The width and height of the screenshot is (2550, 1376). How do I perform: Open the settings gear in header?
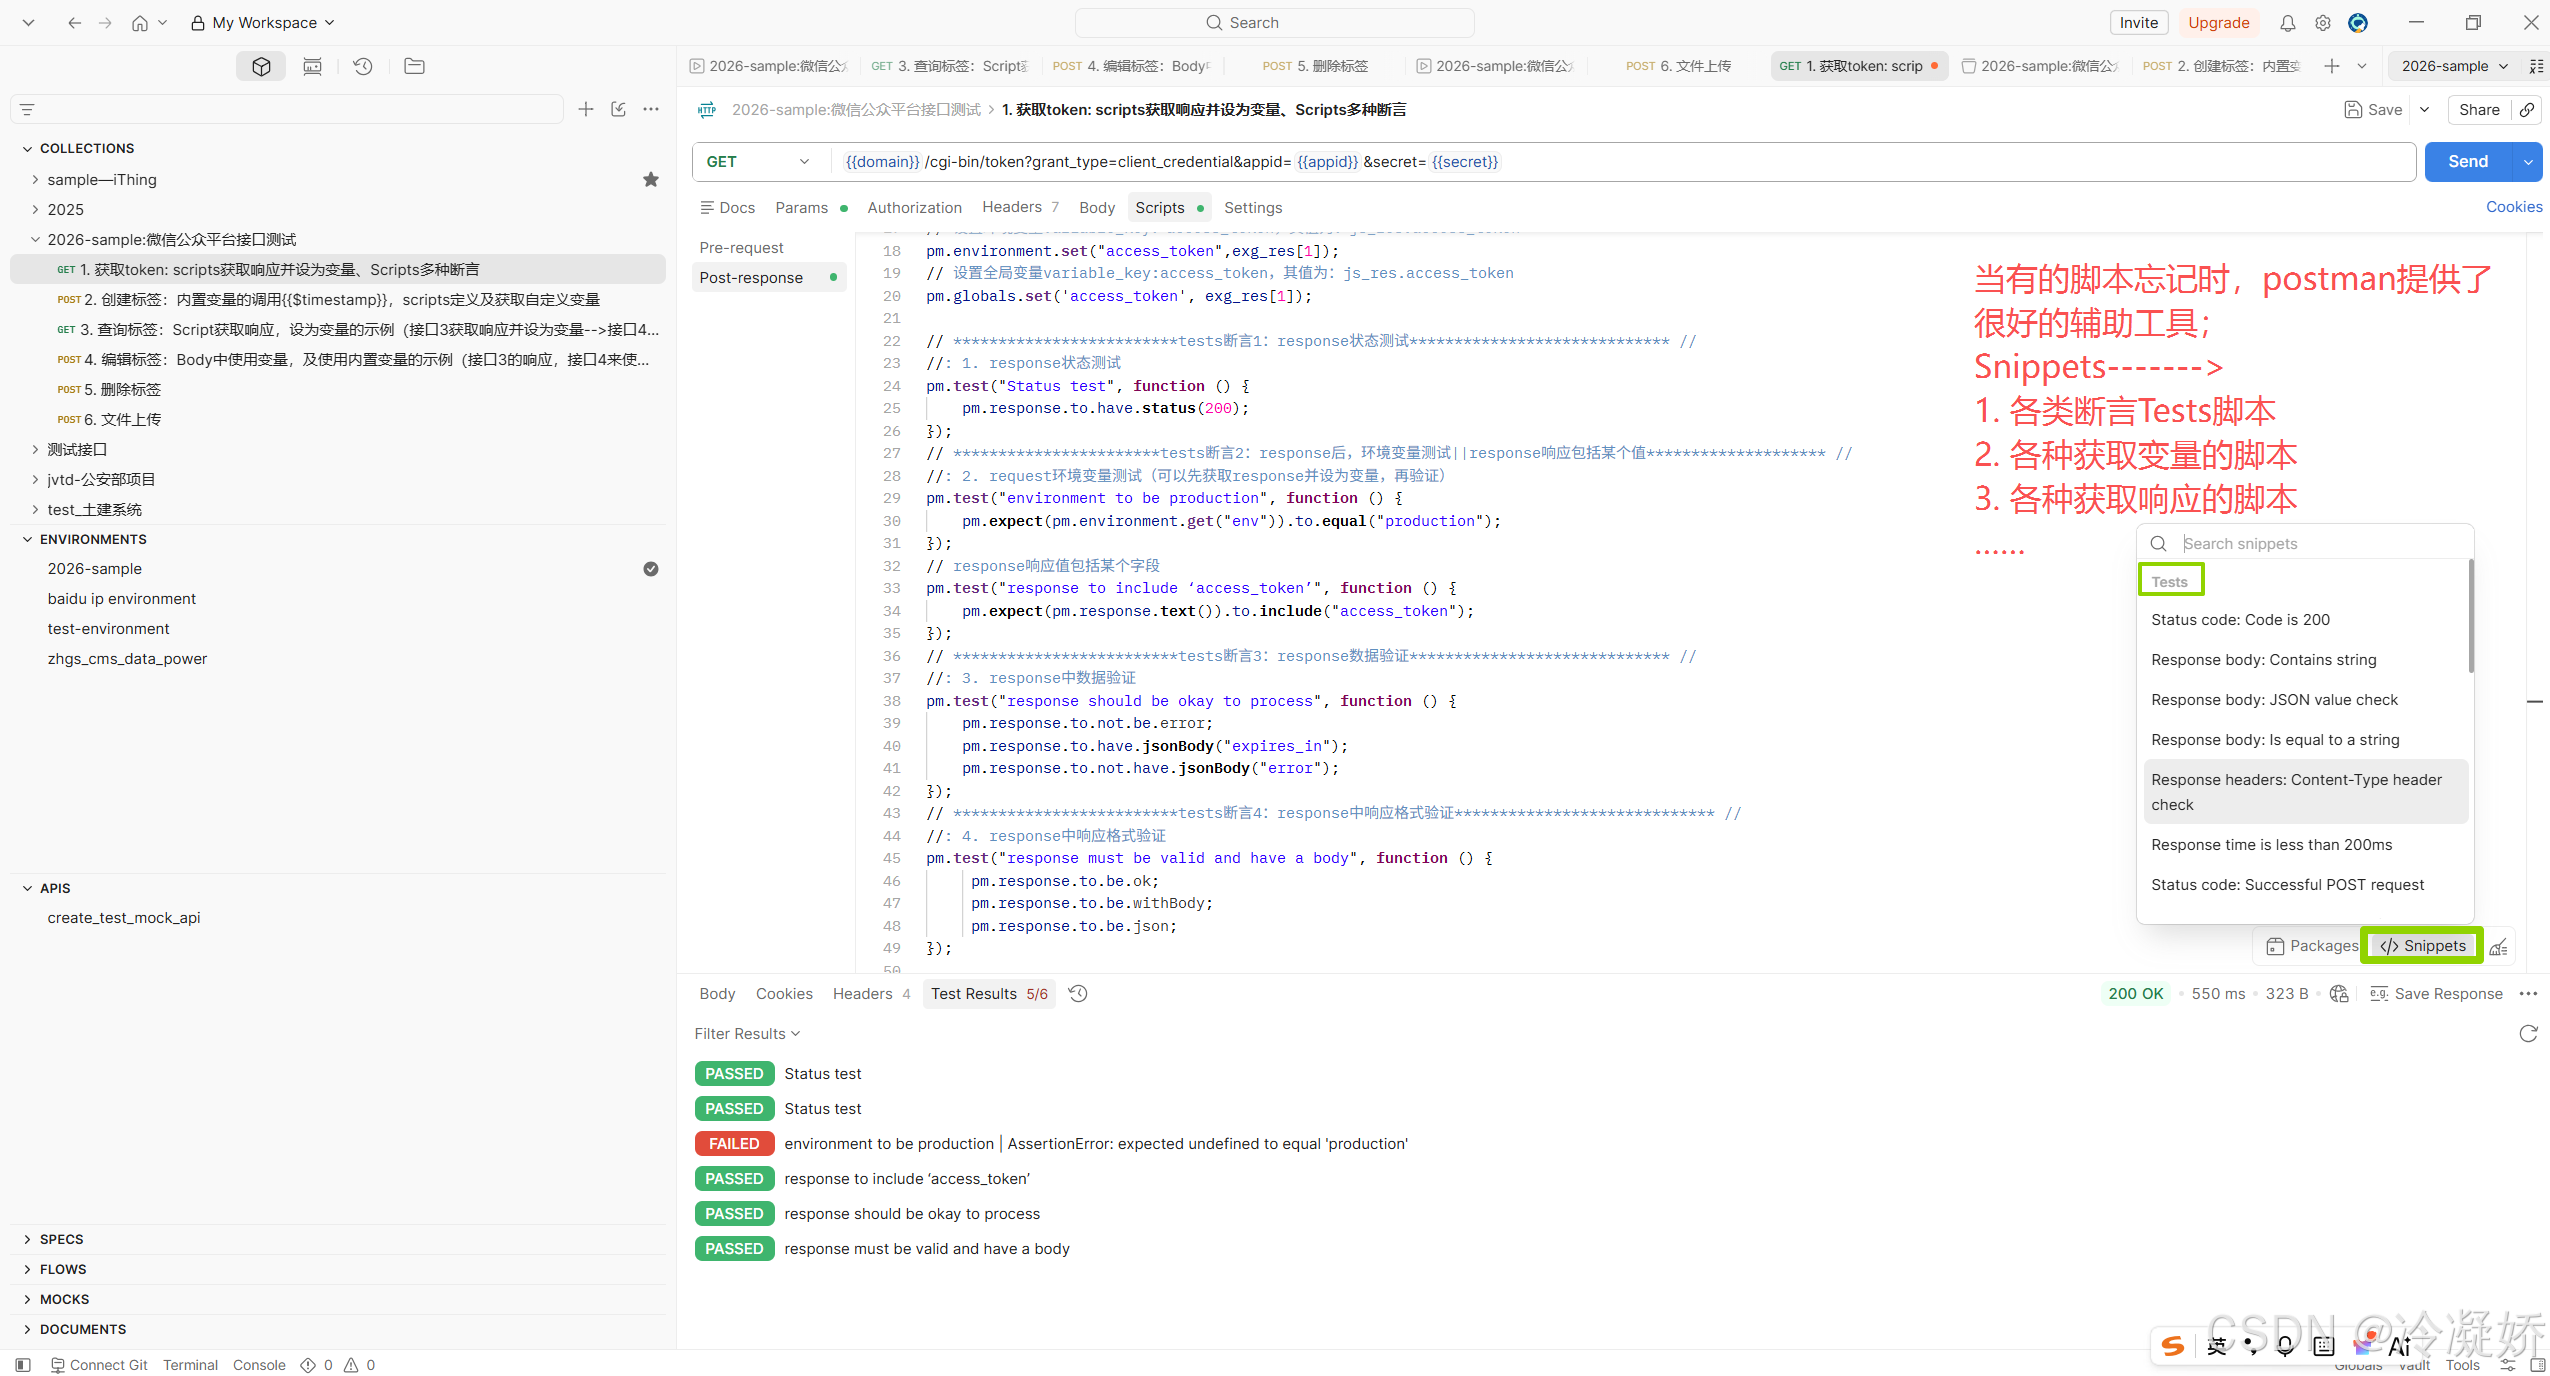tap(2323, 23)
